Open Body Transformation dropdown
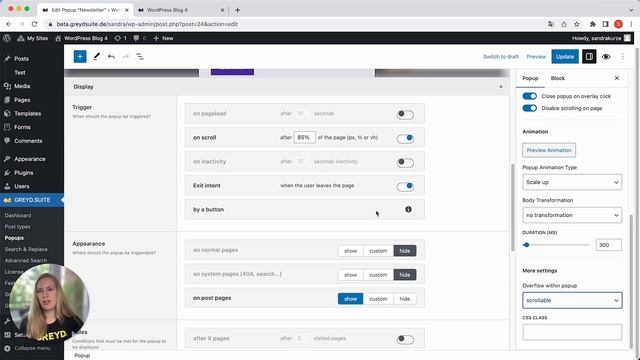The height and width of the screenshot is (360, 640). (572, 215)
